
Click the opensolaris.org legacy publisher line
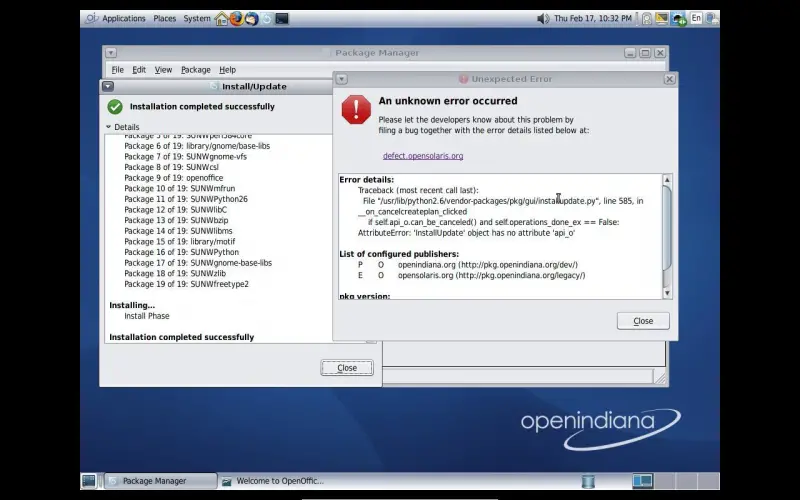click(471, 276)
